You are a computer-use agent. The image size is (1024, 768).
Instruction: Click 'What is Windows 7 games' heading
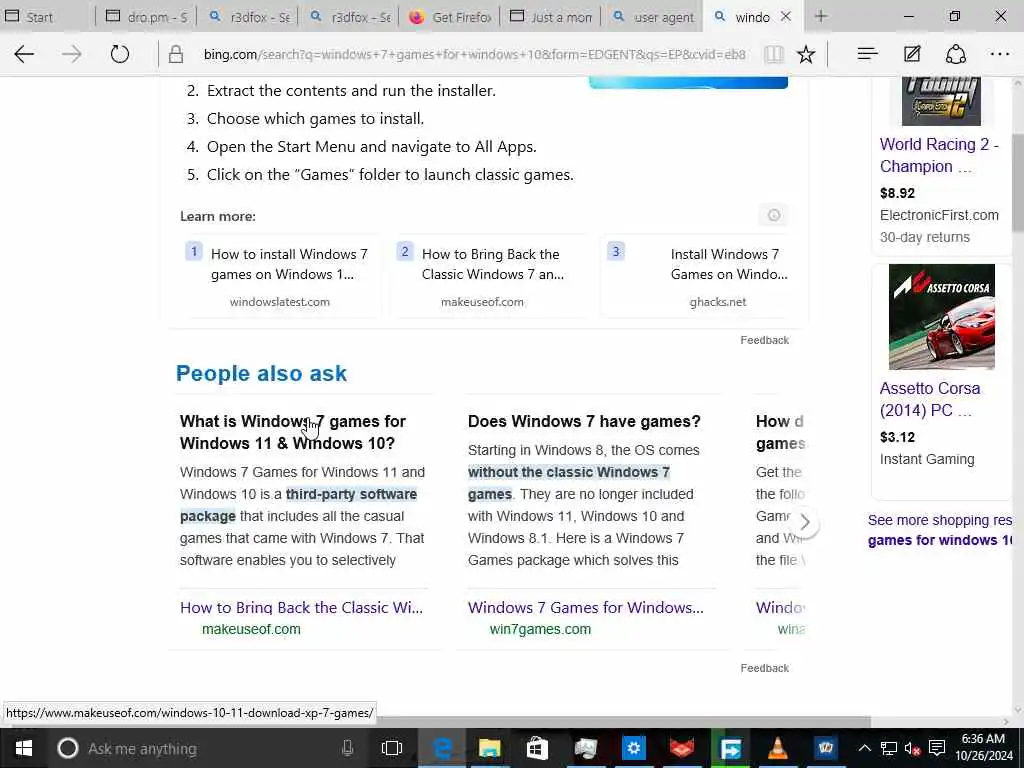tap(293, 432)
